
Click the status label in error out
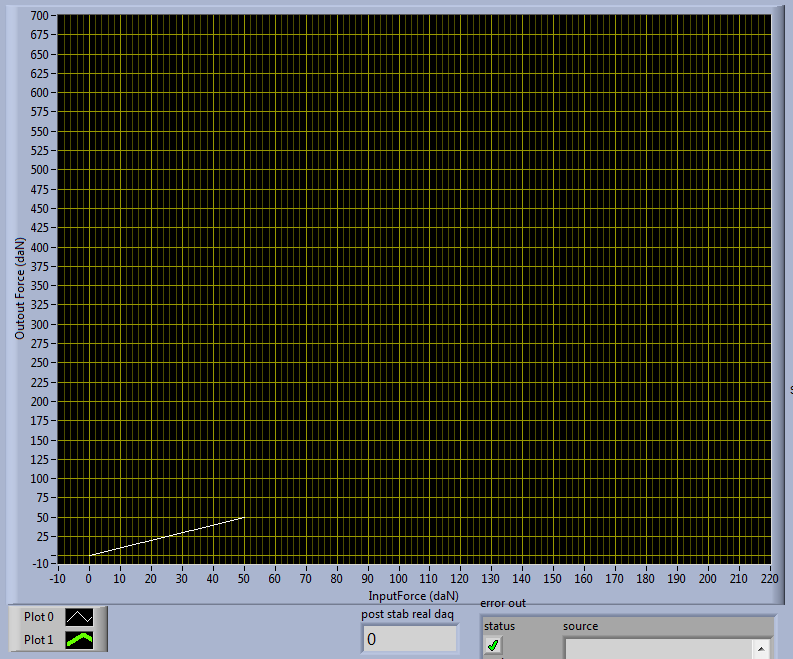499,626
